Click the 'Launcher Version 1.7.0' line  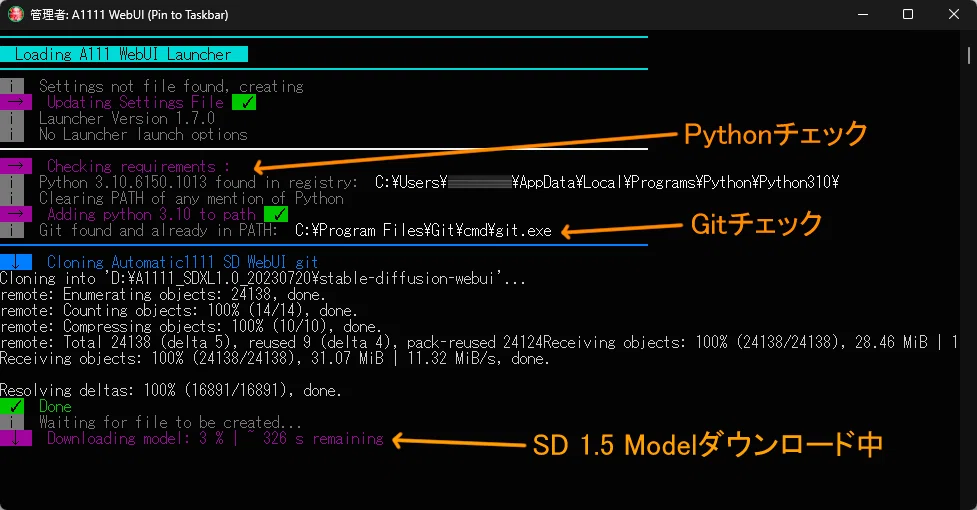point(127,118)
